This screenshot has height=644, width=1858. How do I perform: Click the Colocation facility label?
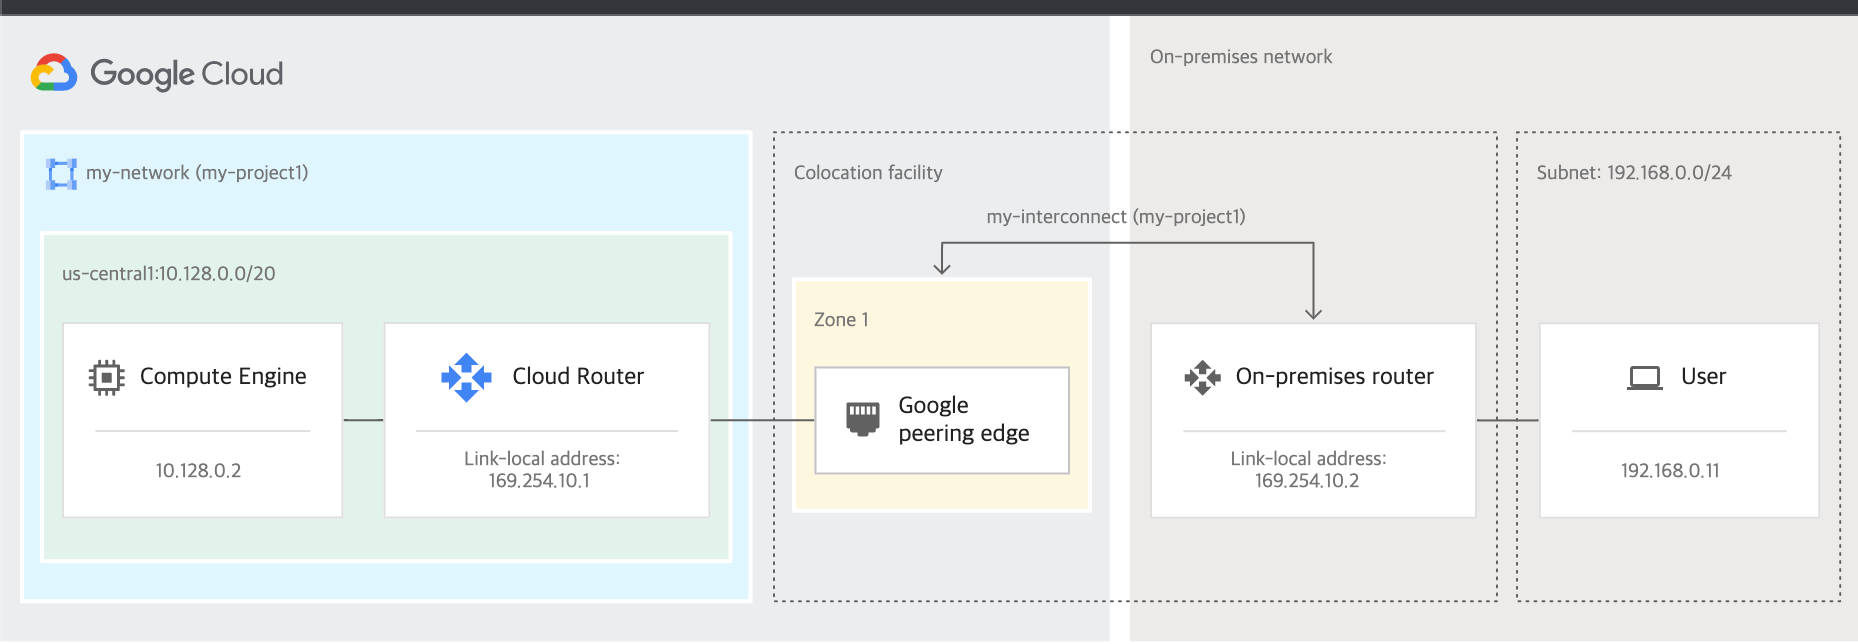[x=868, y=173]
